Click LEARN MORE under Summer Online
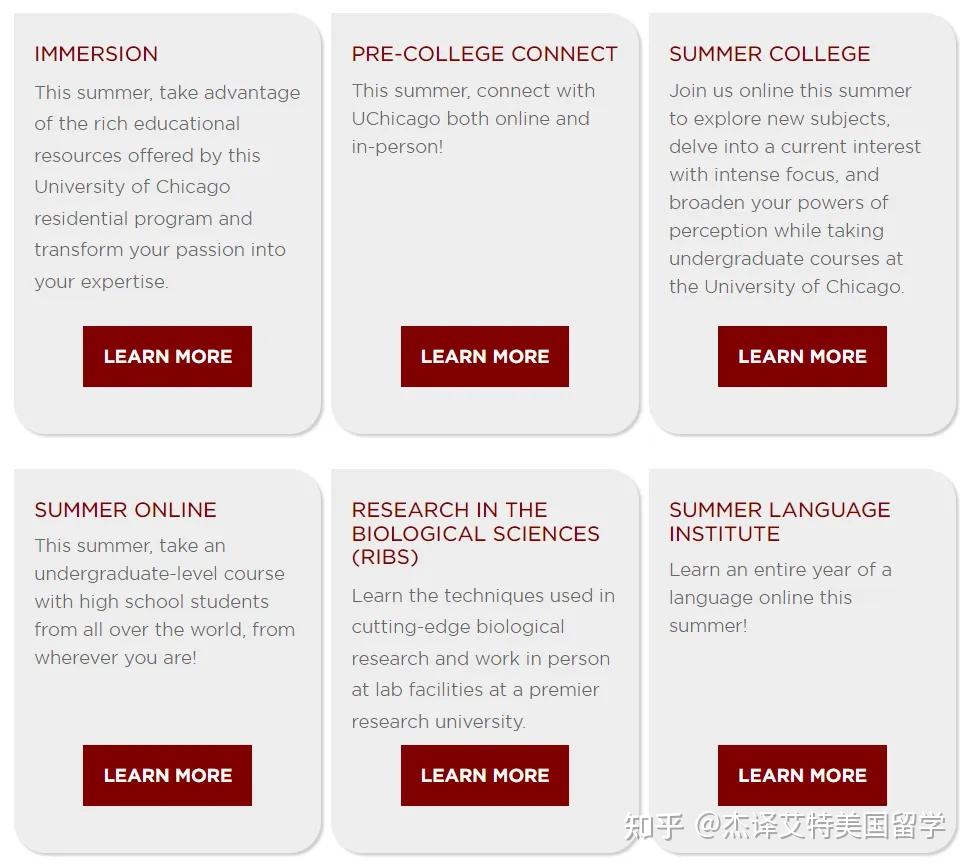Image resolution: width=971 pixels, height=866 pixels. 167,775
